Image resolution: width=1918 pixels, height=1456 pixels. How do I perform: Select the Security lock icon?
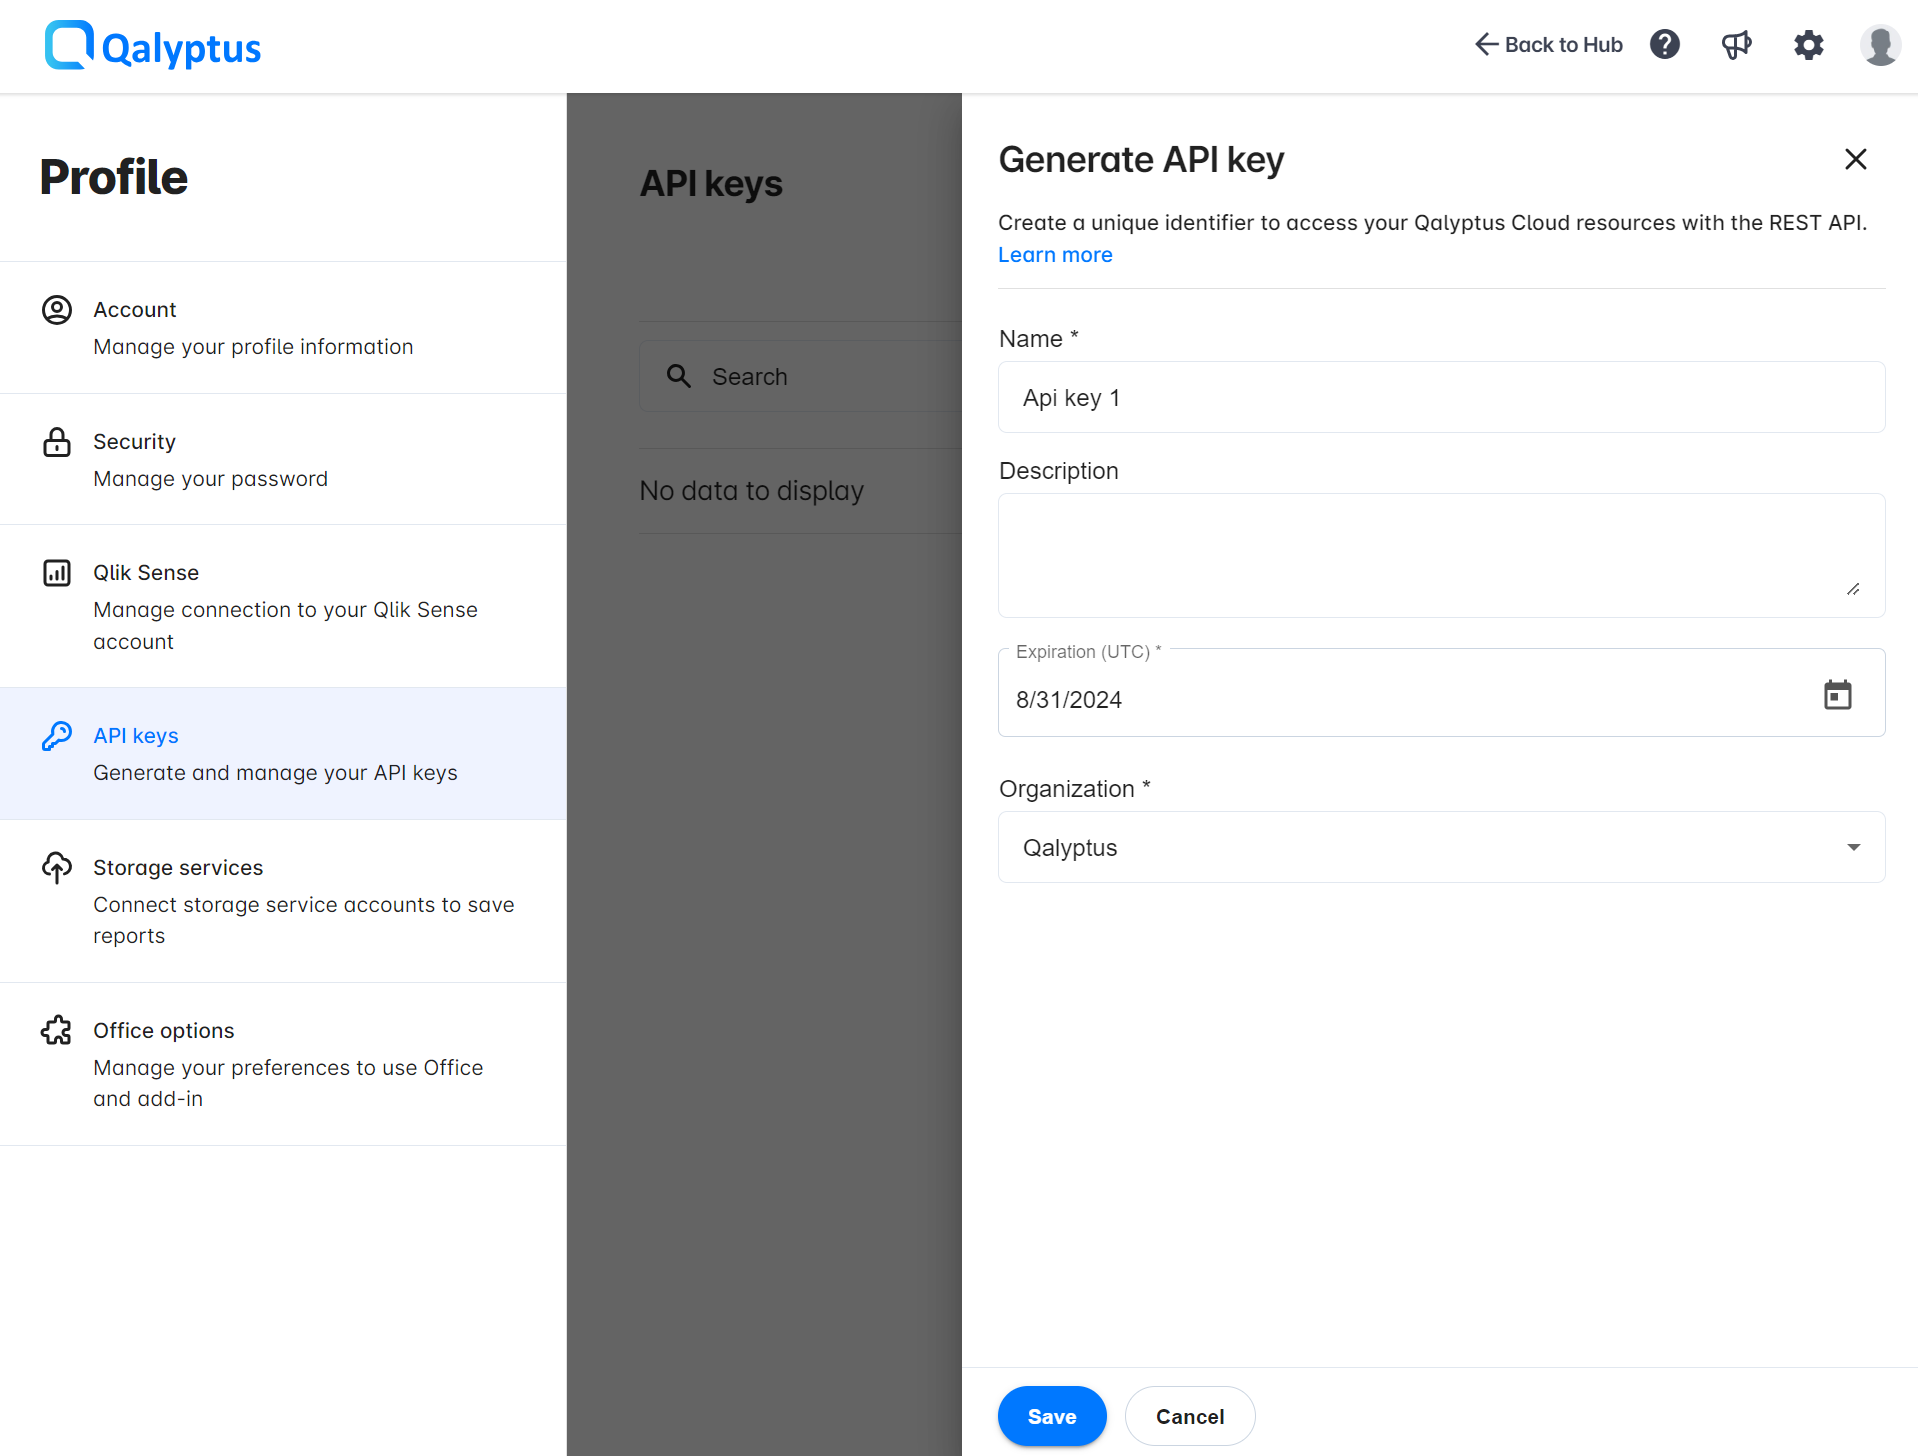pos(57,442)
